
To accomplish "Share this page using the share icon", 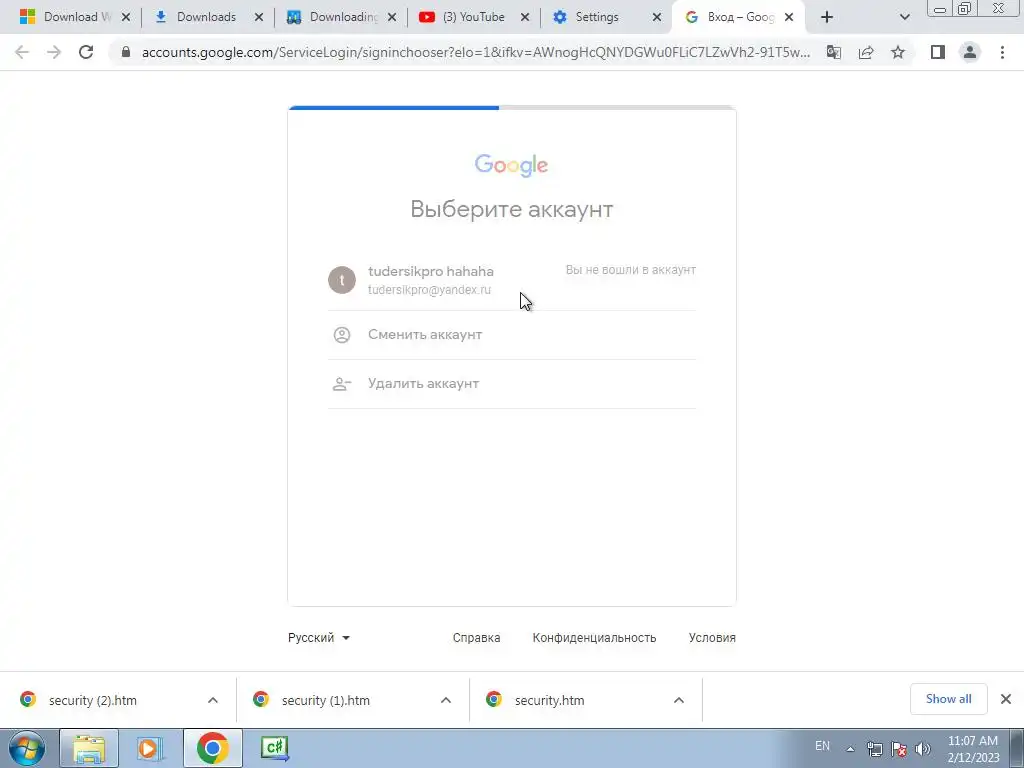I will click(866, 52).
